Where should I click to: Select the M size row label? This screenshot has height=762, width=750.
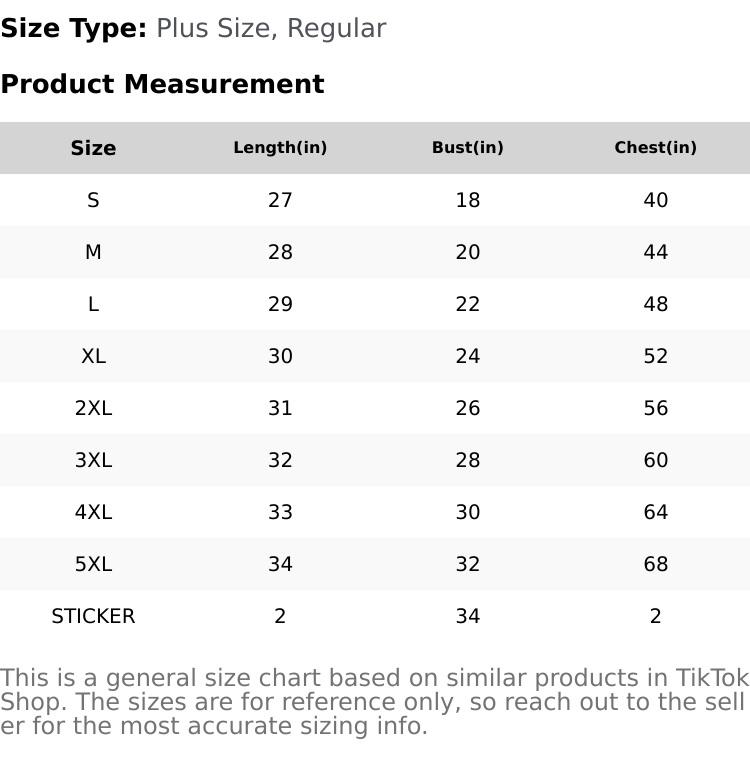point(93,252)
